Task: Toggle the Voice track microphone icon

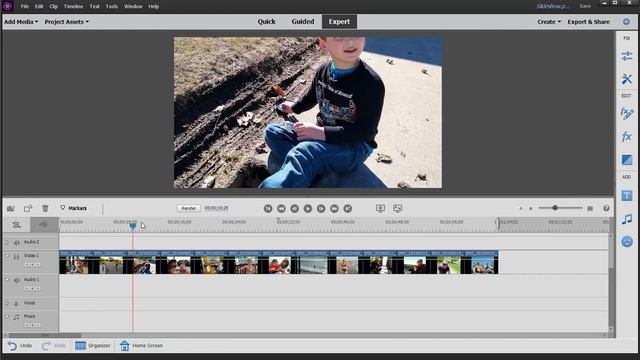Action: 16,304
